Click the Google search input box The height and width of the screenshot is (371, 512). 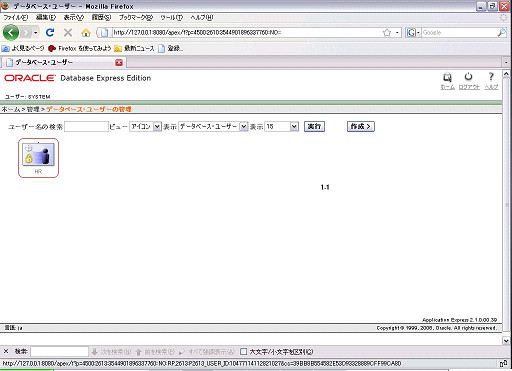coord(459,33)
